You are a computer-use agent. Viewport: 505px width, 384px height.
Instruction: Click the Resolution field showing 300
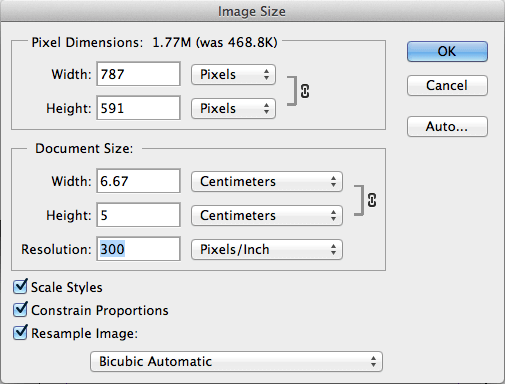138,249
